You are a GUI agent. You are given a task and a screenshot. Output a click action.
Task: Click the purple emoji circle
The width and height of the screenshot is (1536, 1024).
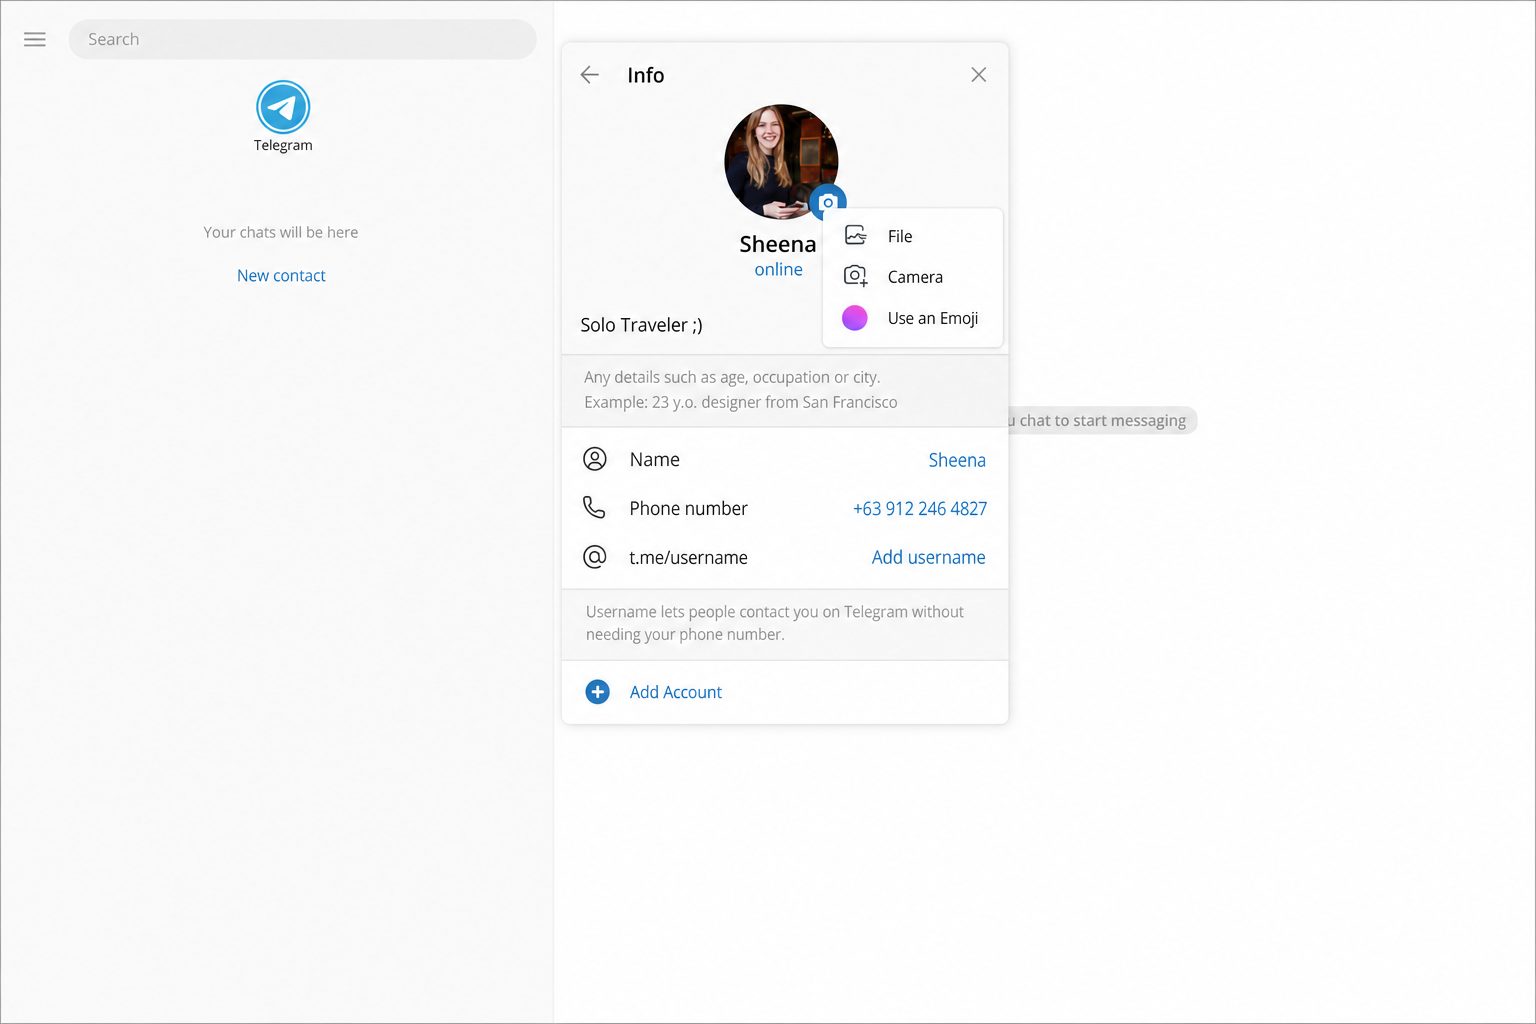pyautogui.click(x=855, y=318)
